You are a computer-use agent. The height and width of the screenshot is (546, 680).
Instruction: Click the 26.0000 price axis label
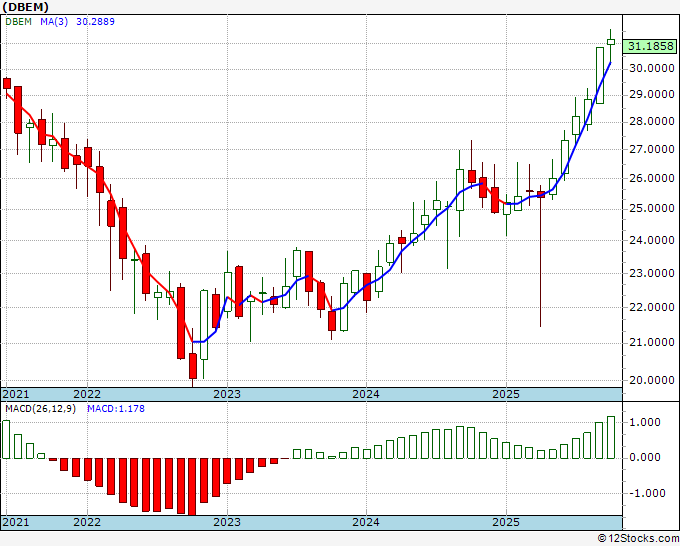point(651,178)
